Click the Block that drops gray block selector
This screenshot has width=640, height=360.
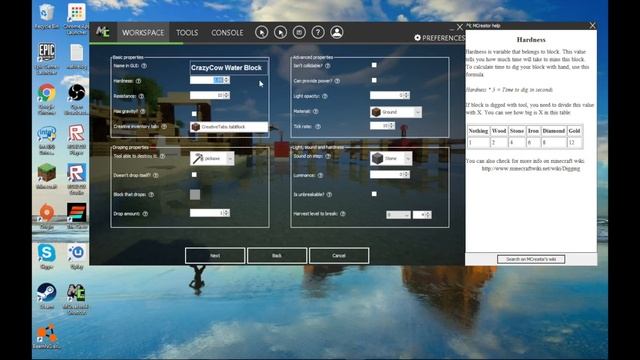pos(195,195)
